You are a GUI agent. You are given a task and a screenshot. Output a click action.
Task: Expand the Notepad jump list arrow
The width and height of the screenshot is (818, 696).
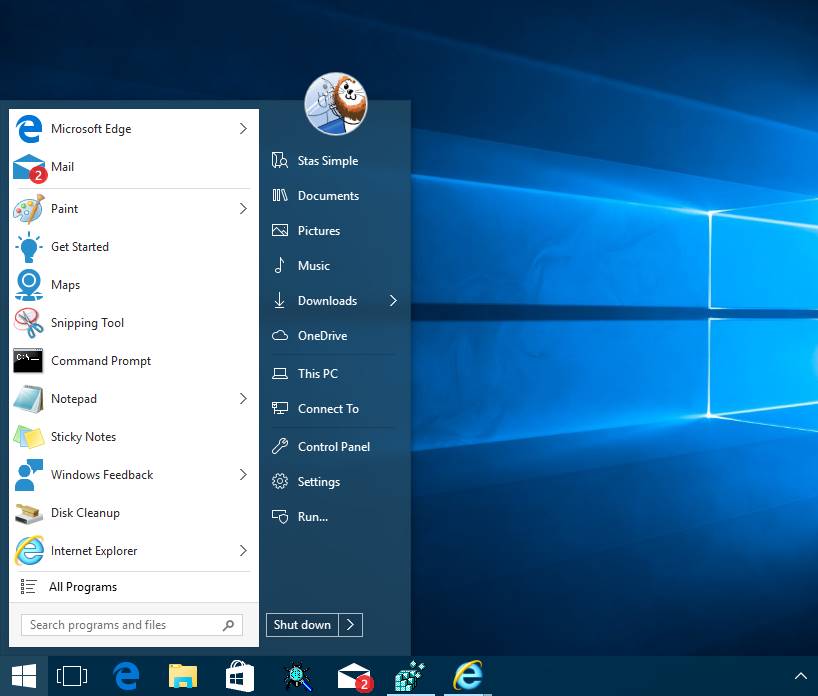pyautogui.click(x=243, y=399)
